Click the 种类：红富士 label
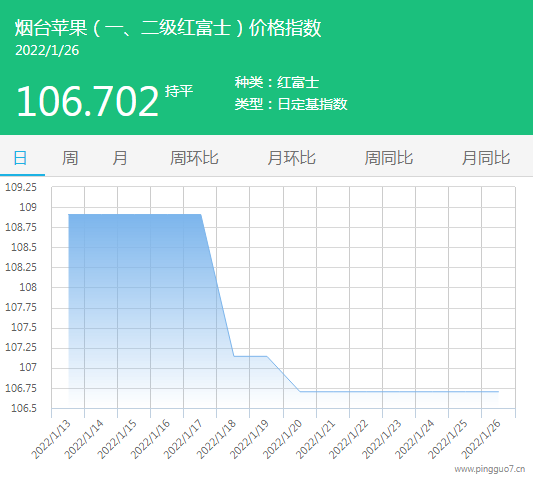Image resolution: width=533 pixels, height=478 pixels. coord(277,83)
